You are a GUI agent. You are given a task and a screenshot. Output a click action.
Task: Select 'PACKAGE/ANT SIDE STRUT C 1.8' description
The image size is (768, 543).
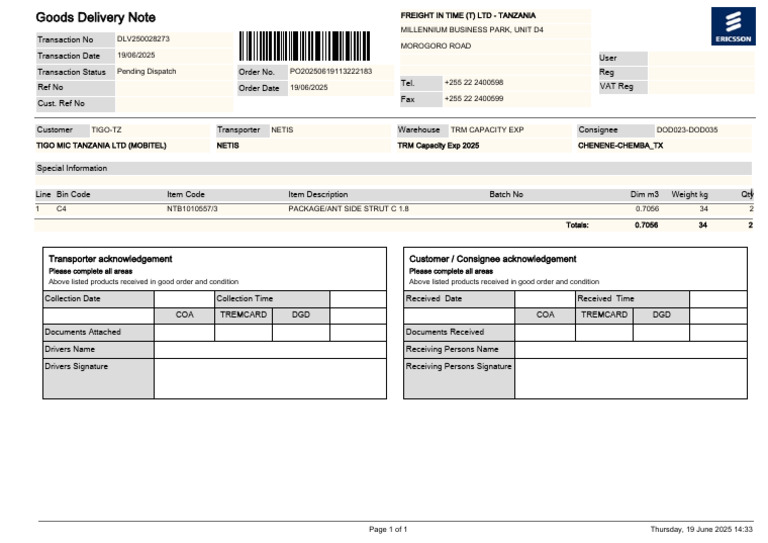click(x=348, y=209)
